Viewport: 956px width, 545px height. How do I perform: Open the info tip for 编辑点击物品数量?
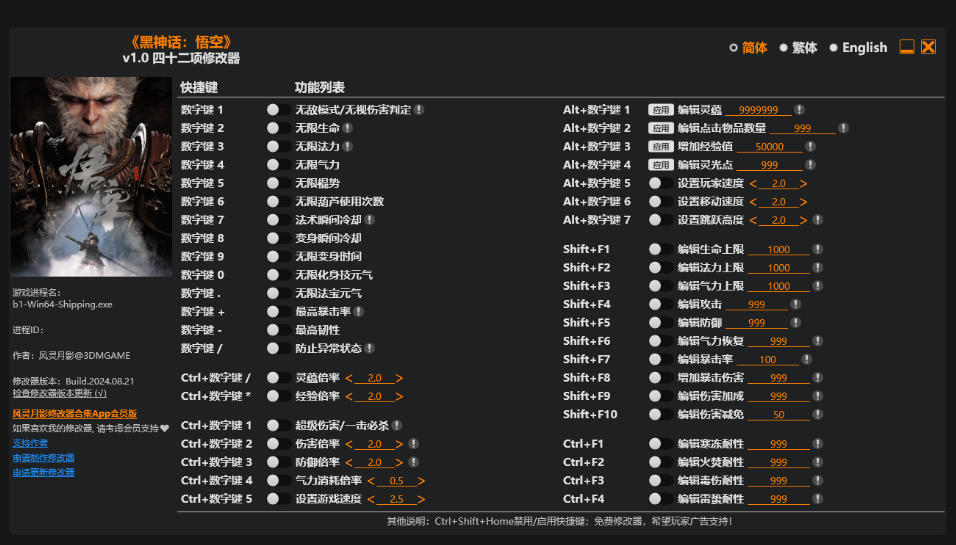click(x=843, y=128)
